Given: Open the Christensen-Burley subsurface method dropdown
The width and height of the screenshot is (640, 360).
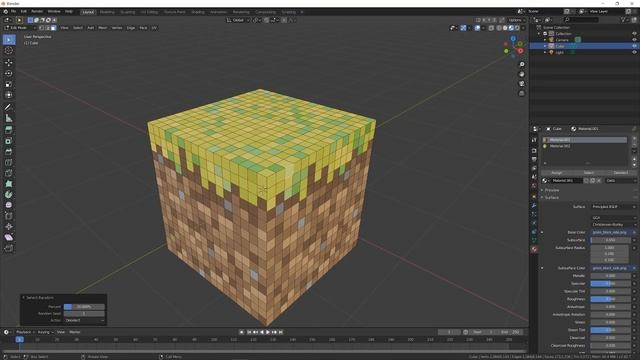Looking at the screenshot, I should pyautogui.click(x=613, y=224).
